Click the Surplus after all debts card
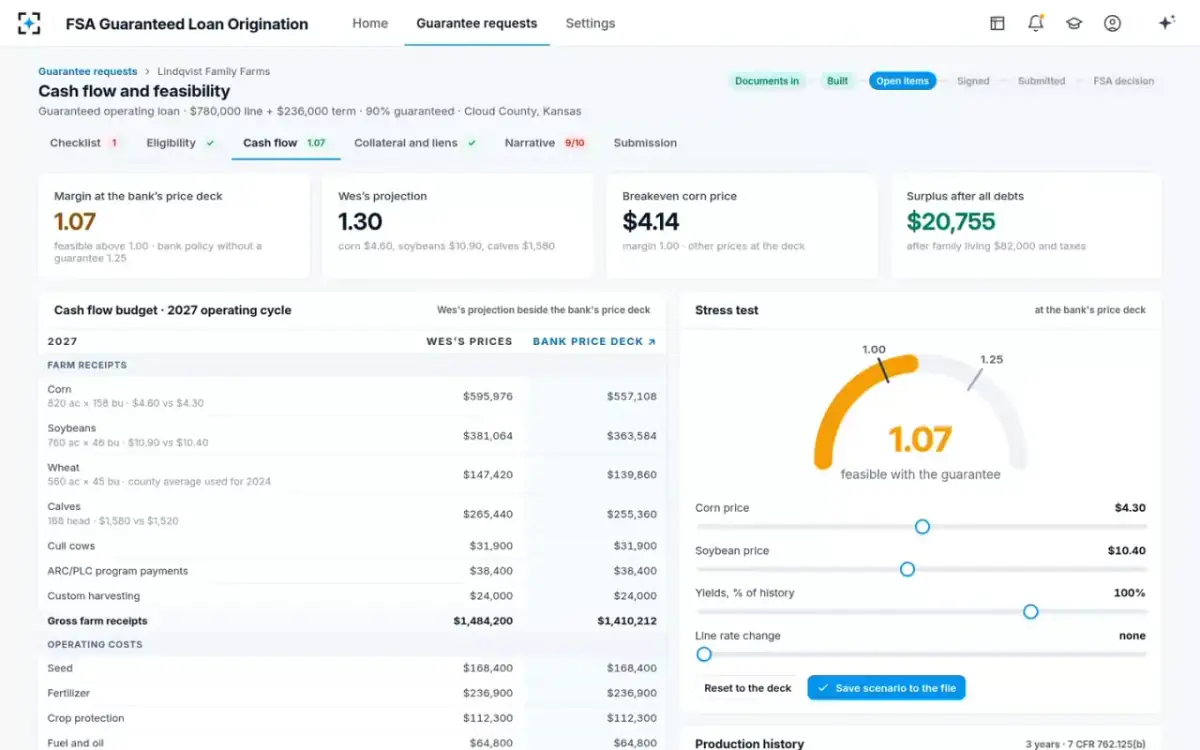Screen dimensions: 1200x750 pyautogui.click(x=1026, y=225)
